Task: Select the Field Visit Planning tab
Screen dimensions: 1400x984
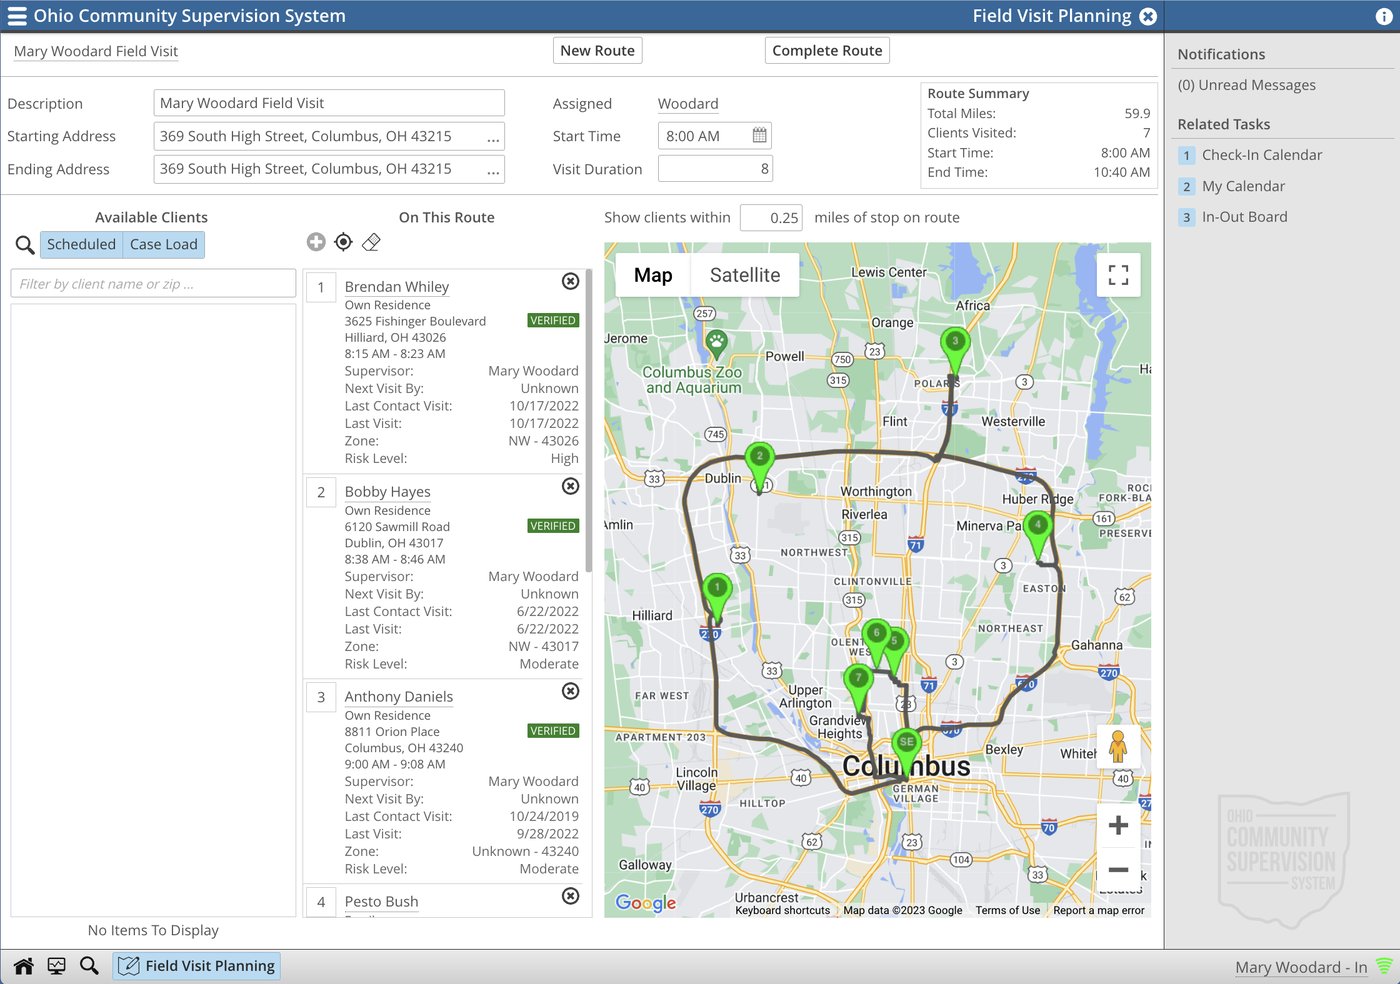Action: [196, 965]
